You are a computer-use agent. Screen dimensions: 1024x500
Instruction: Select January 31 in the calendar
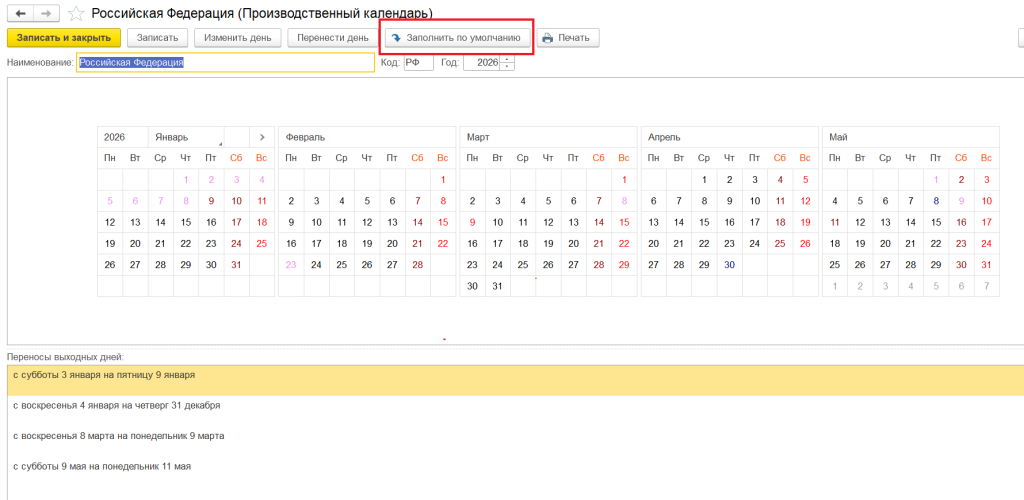[x=236, y=265]
